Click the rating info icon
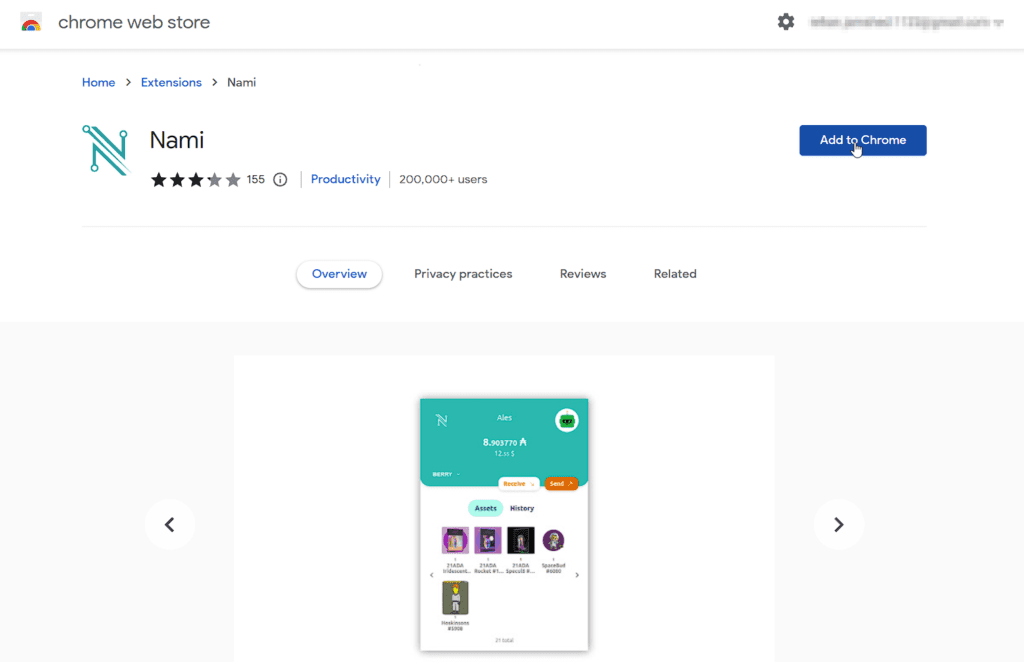This screenshot has width=1024, height=662. coord(280,180)
